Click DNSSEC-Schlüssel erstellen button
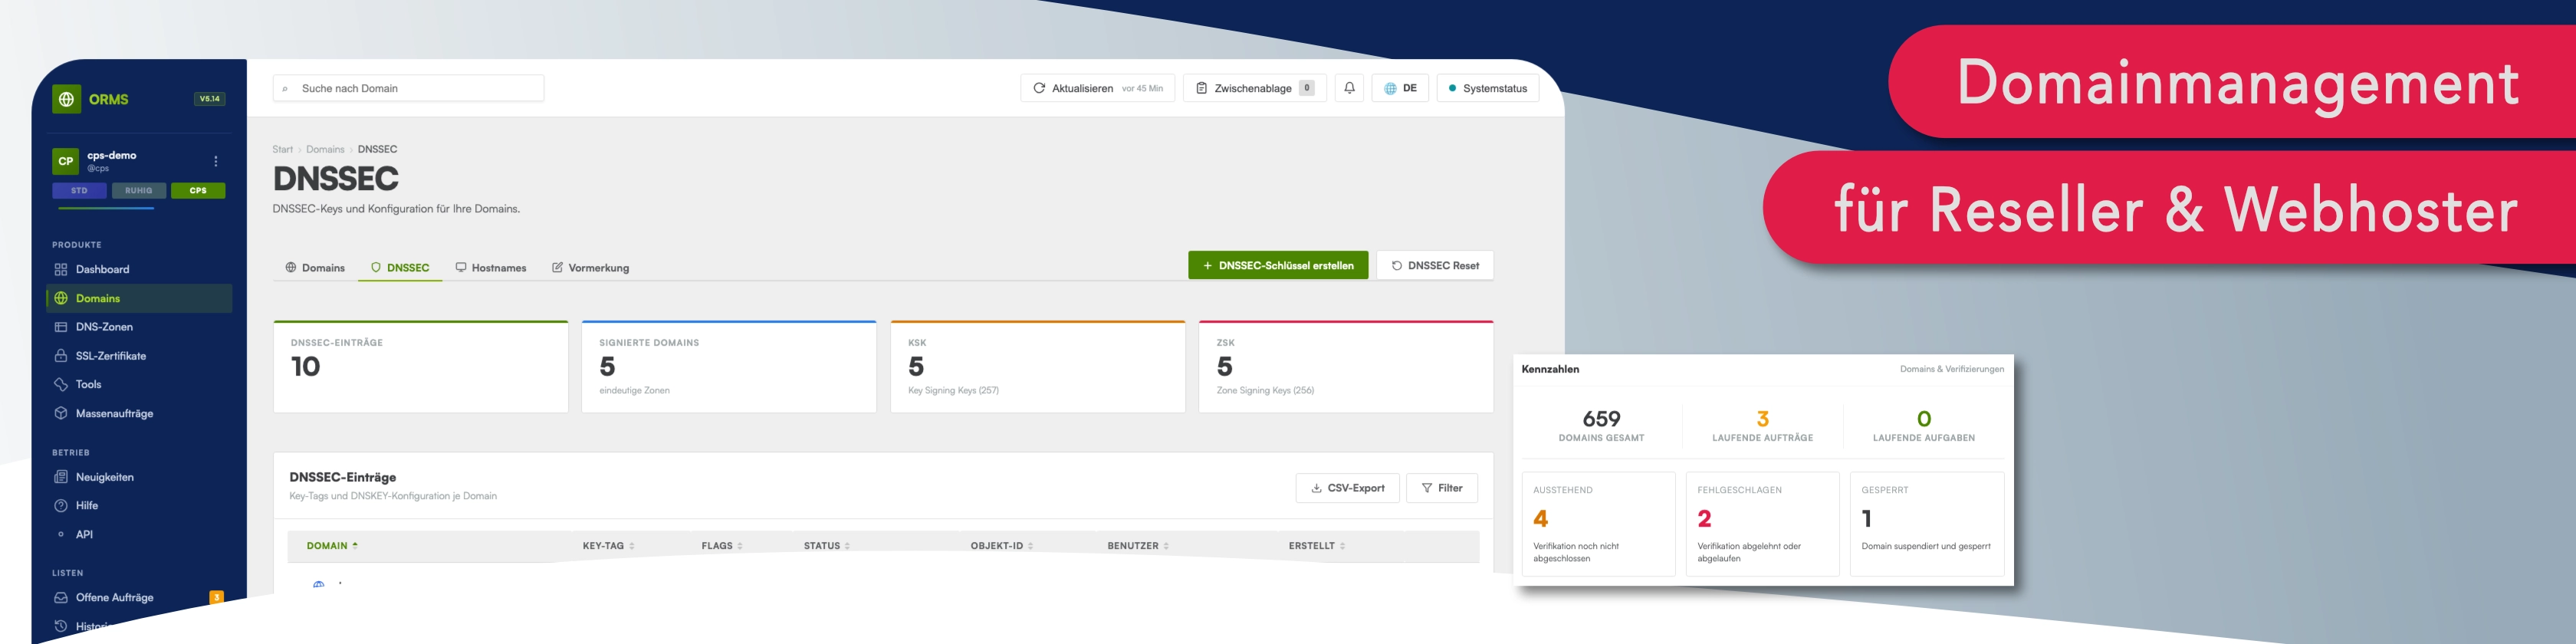This screenshot has height=644, width=2576. pos(1278,266)
